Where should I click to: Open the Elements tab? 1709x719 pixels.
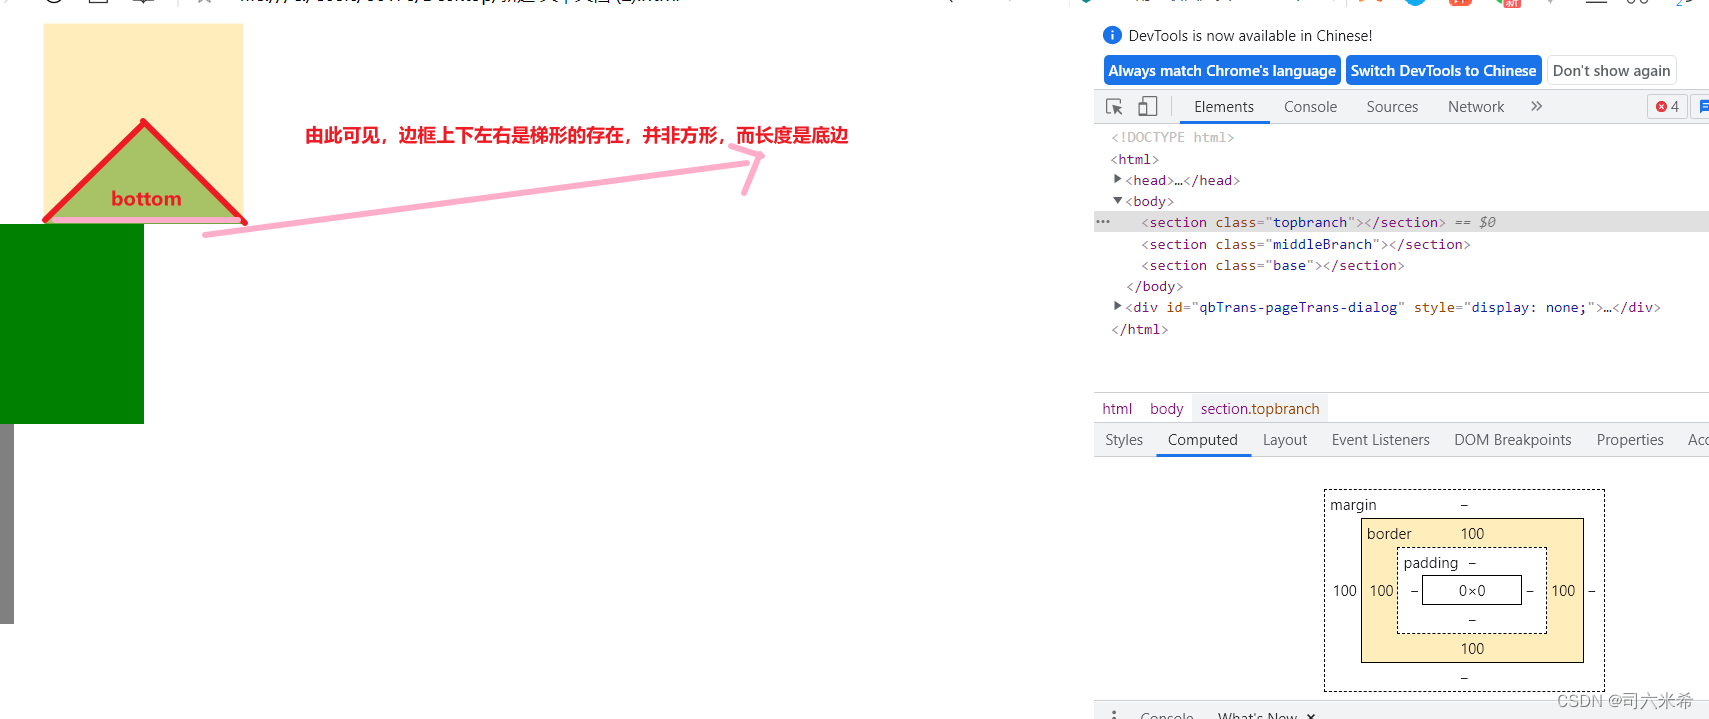pyautogui.click(x=1223, y=107)
